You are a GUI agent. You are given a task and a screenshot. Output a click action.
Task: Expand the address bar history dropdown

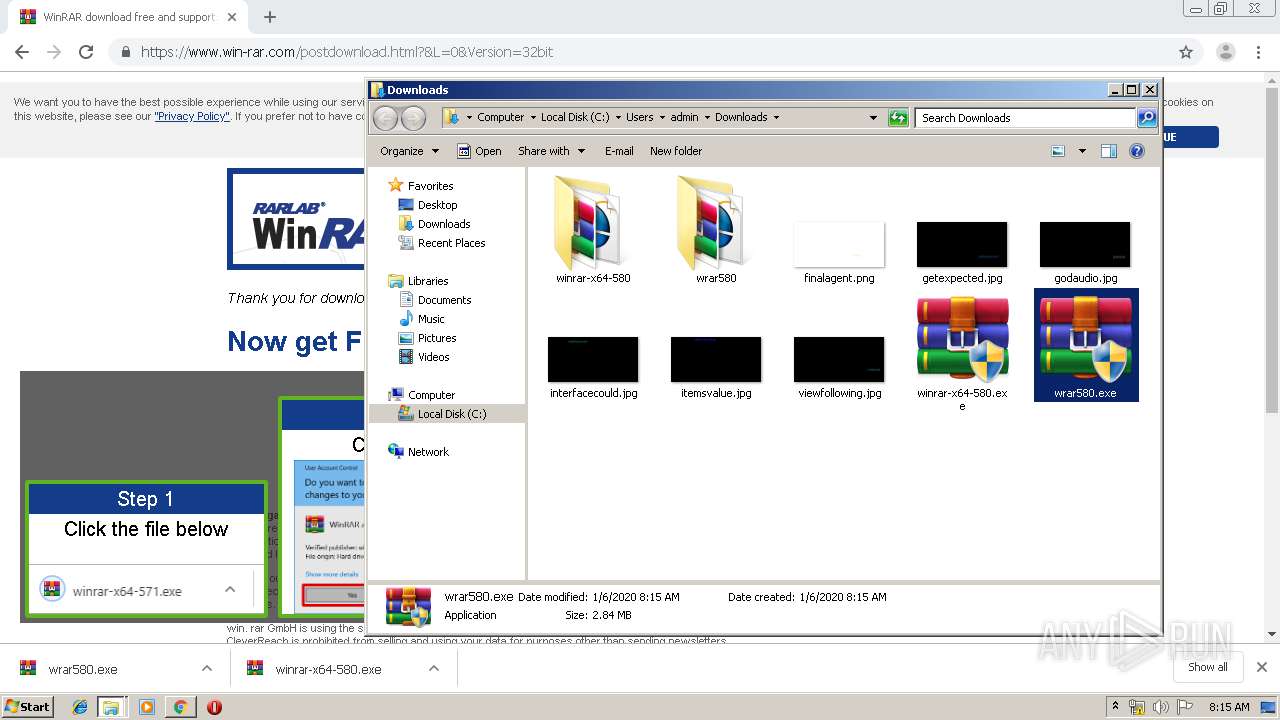tap(874, 118)
